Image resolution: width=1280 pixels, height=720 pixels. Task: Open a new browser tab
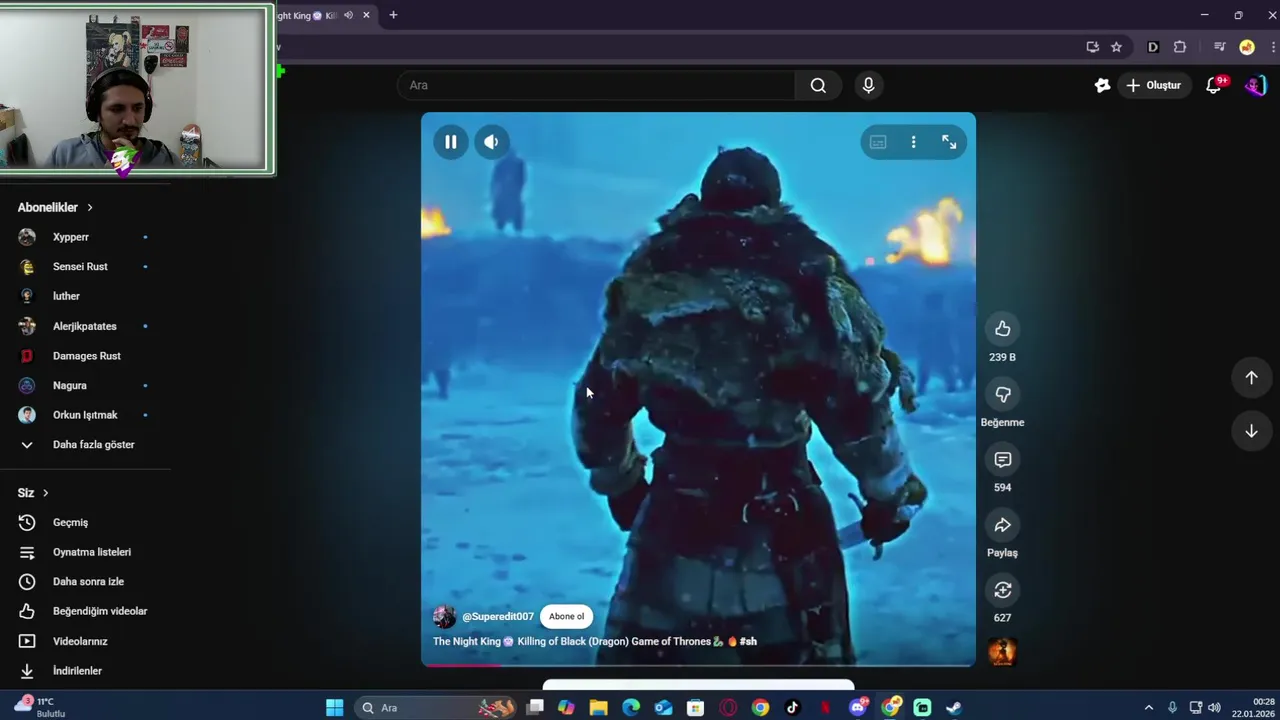[x=393, y=15]
